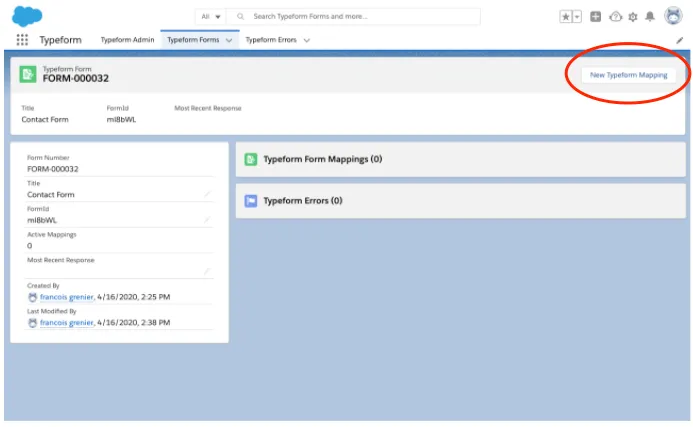Expand the Typeform Forms tab chevron
Image resolution: width=693 pixels, height=427 pixels.
click(229, 40)
